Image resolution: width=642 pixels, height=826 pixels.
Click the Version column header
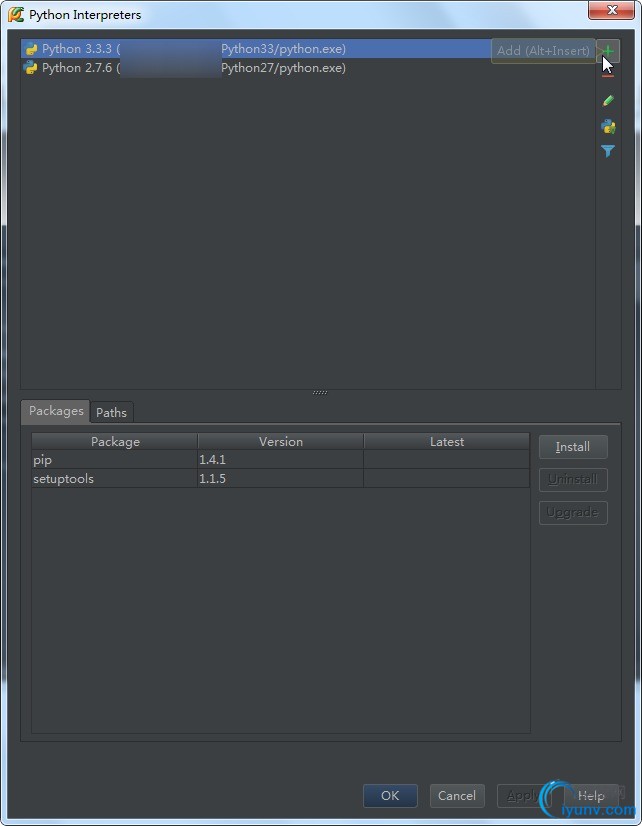[x=281, y=441]
